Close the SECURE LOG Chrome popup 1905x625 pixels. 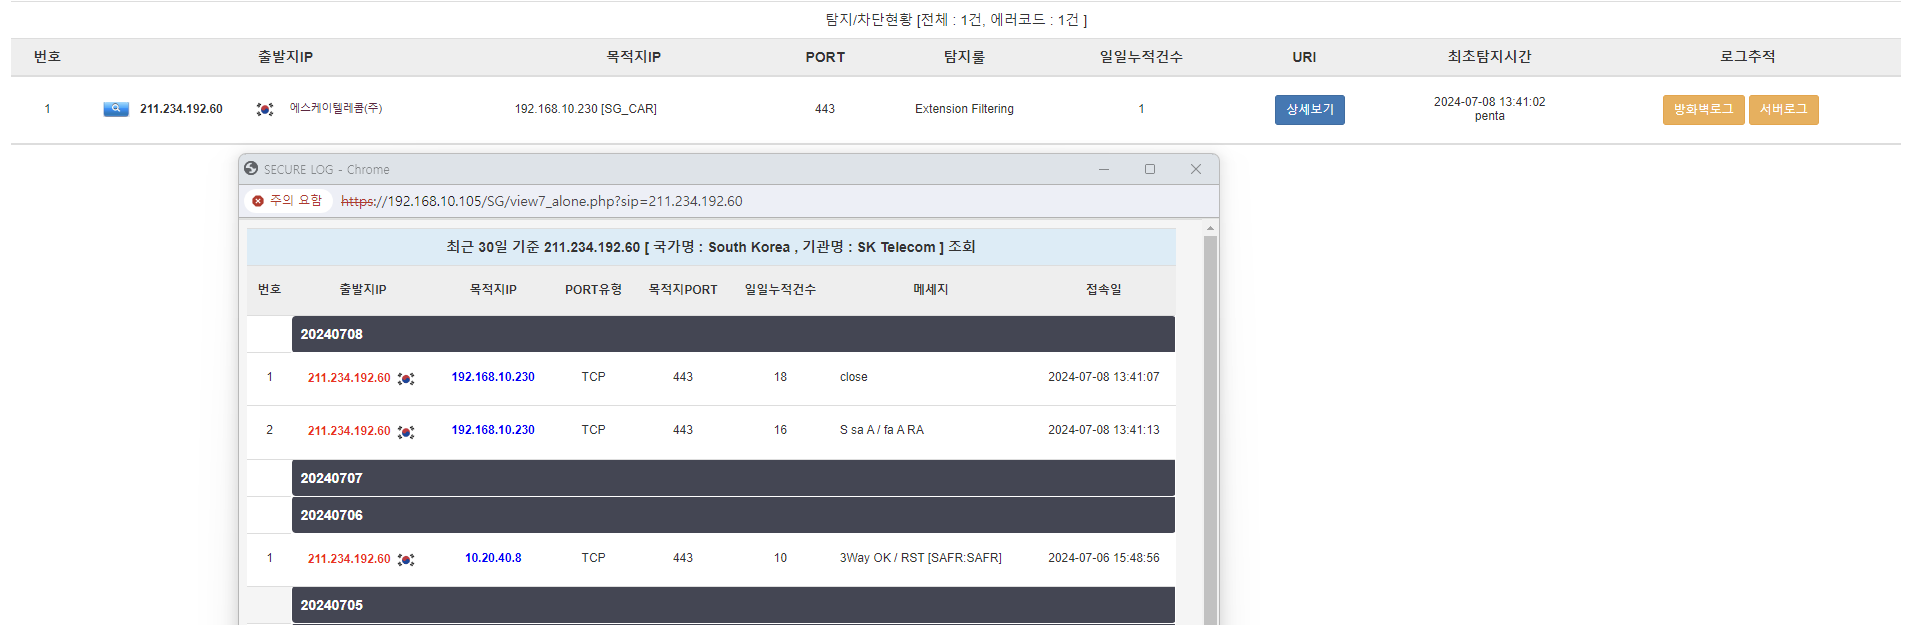coord(1196,169)
